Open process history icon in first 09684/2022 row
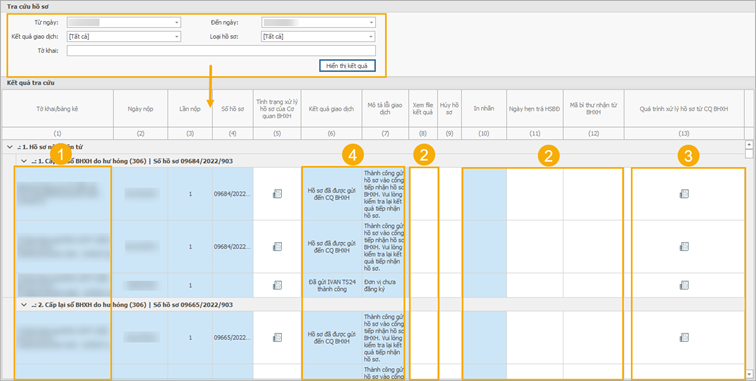 point(684,194)
